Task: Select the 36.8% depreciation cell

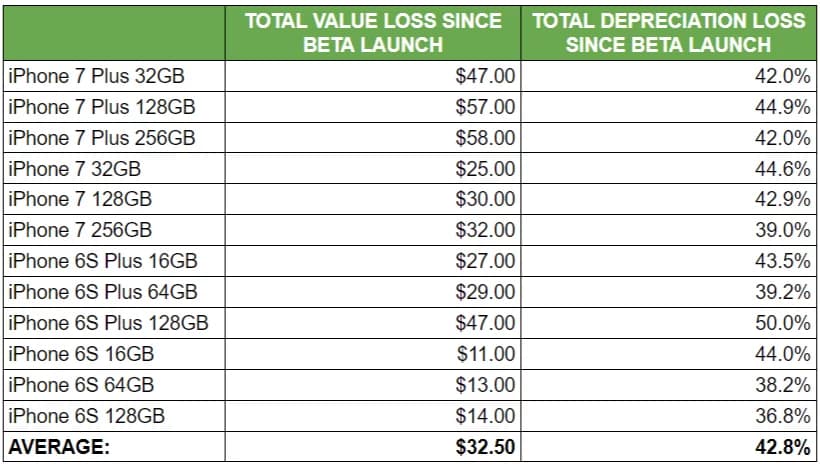Action: tap(783, 416)
